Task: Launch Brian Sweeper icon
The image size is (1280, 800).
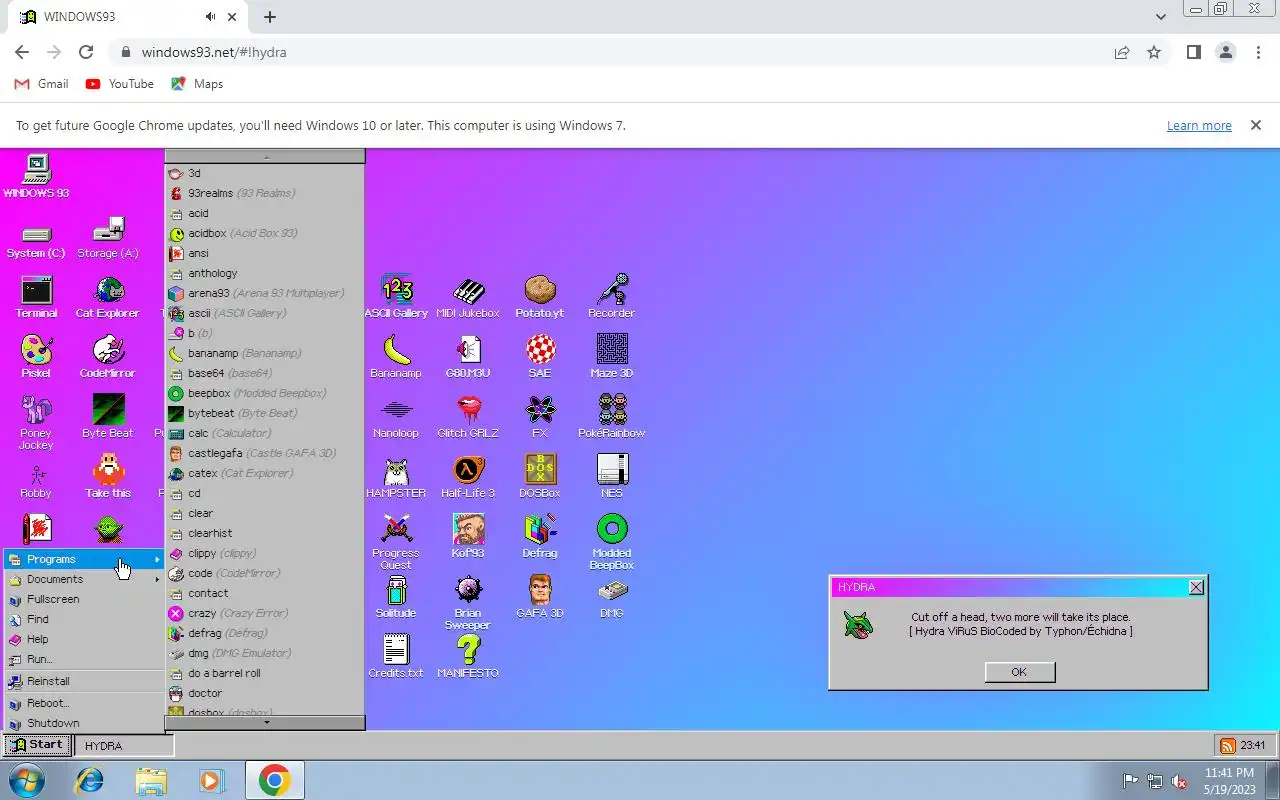Action: point(468,601)
